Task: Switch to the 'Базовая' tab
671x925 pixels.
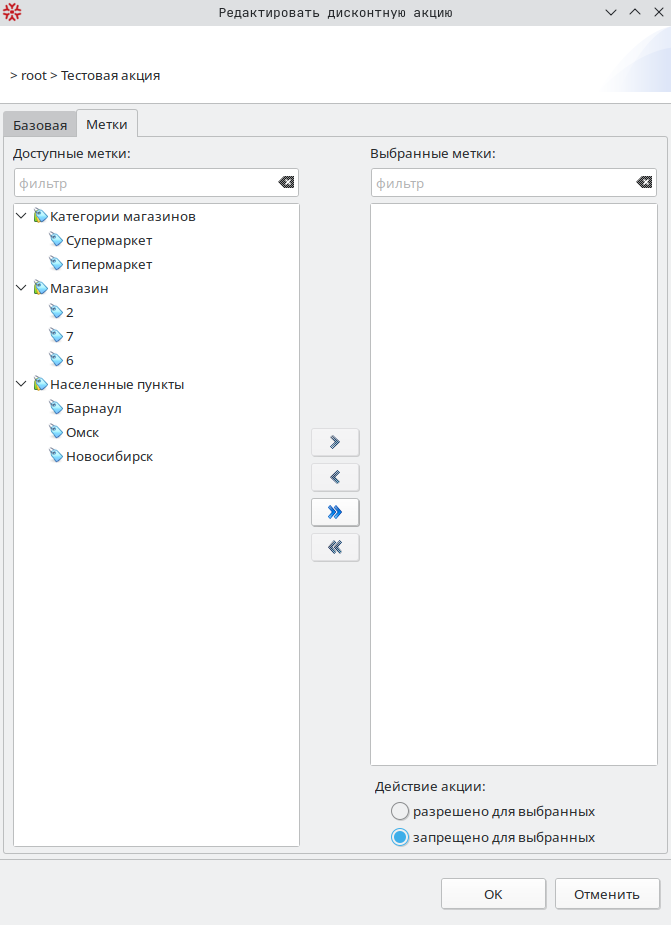Action: coord(40,125)
